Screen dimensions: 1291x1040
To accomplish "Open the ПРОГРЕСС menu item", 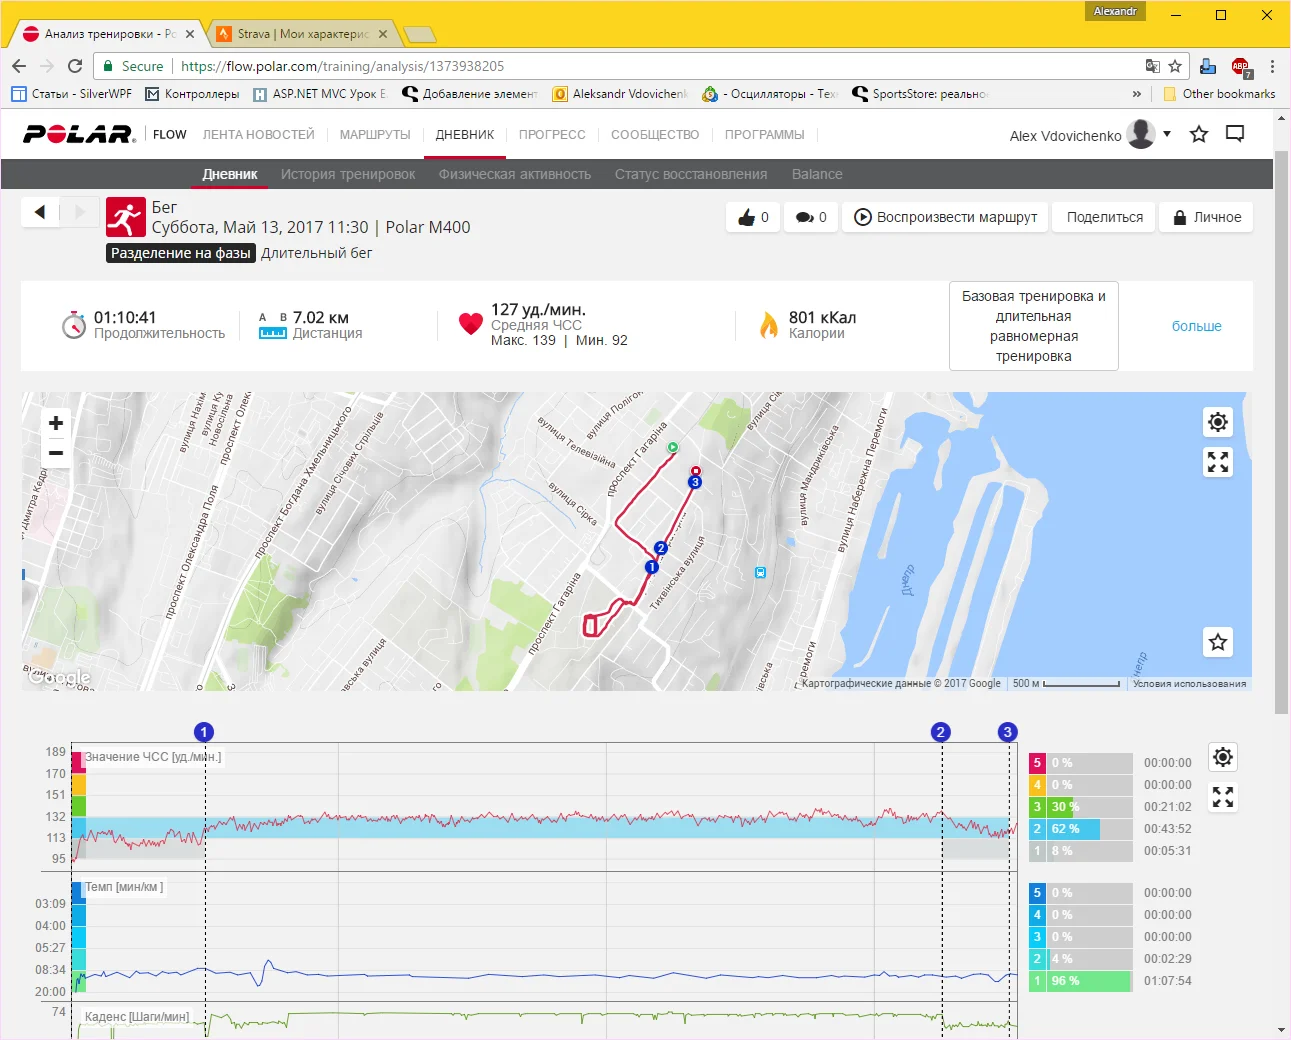I will [x=552, y=135].
